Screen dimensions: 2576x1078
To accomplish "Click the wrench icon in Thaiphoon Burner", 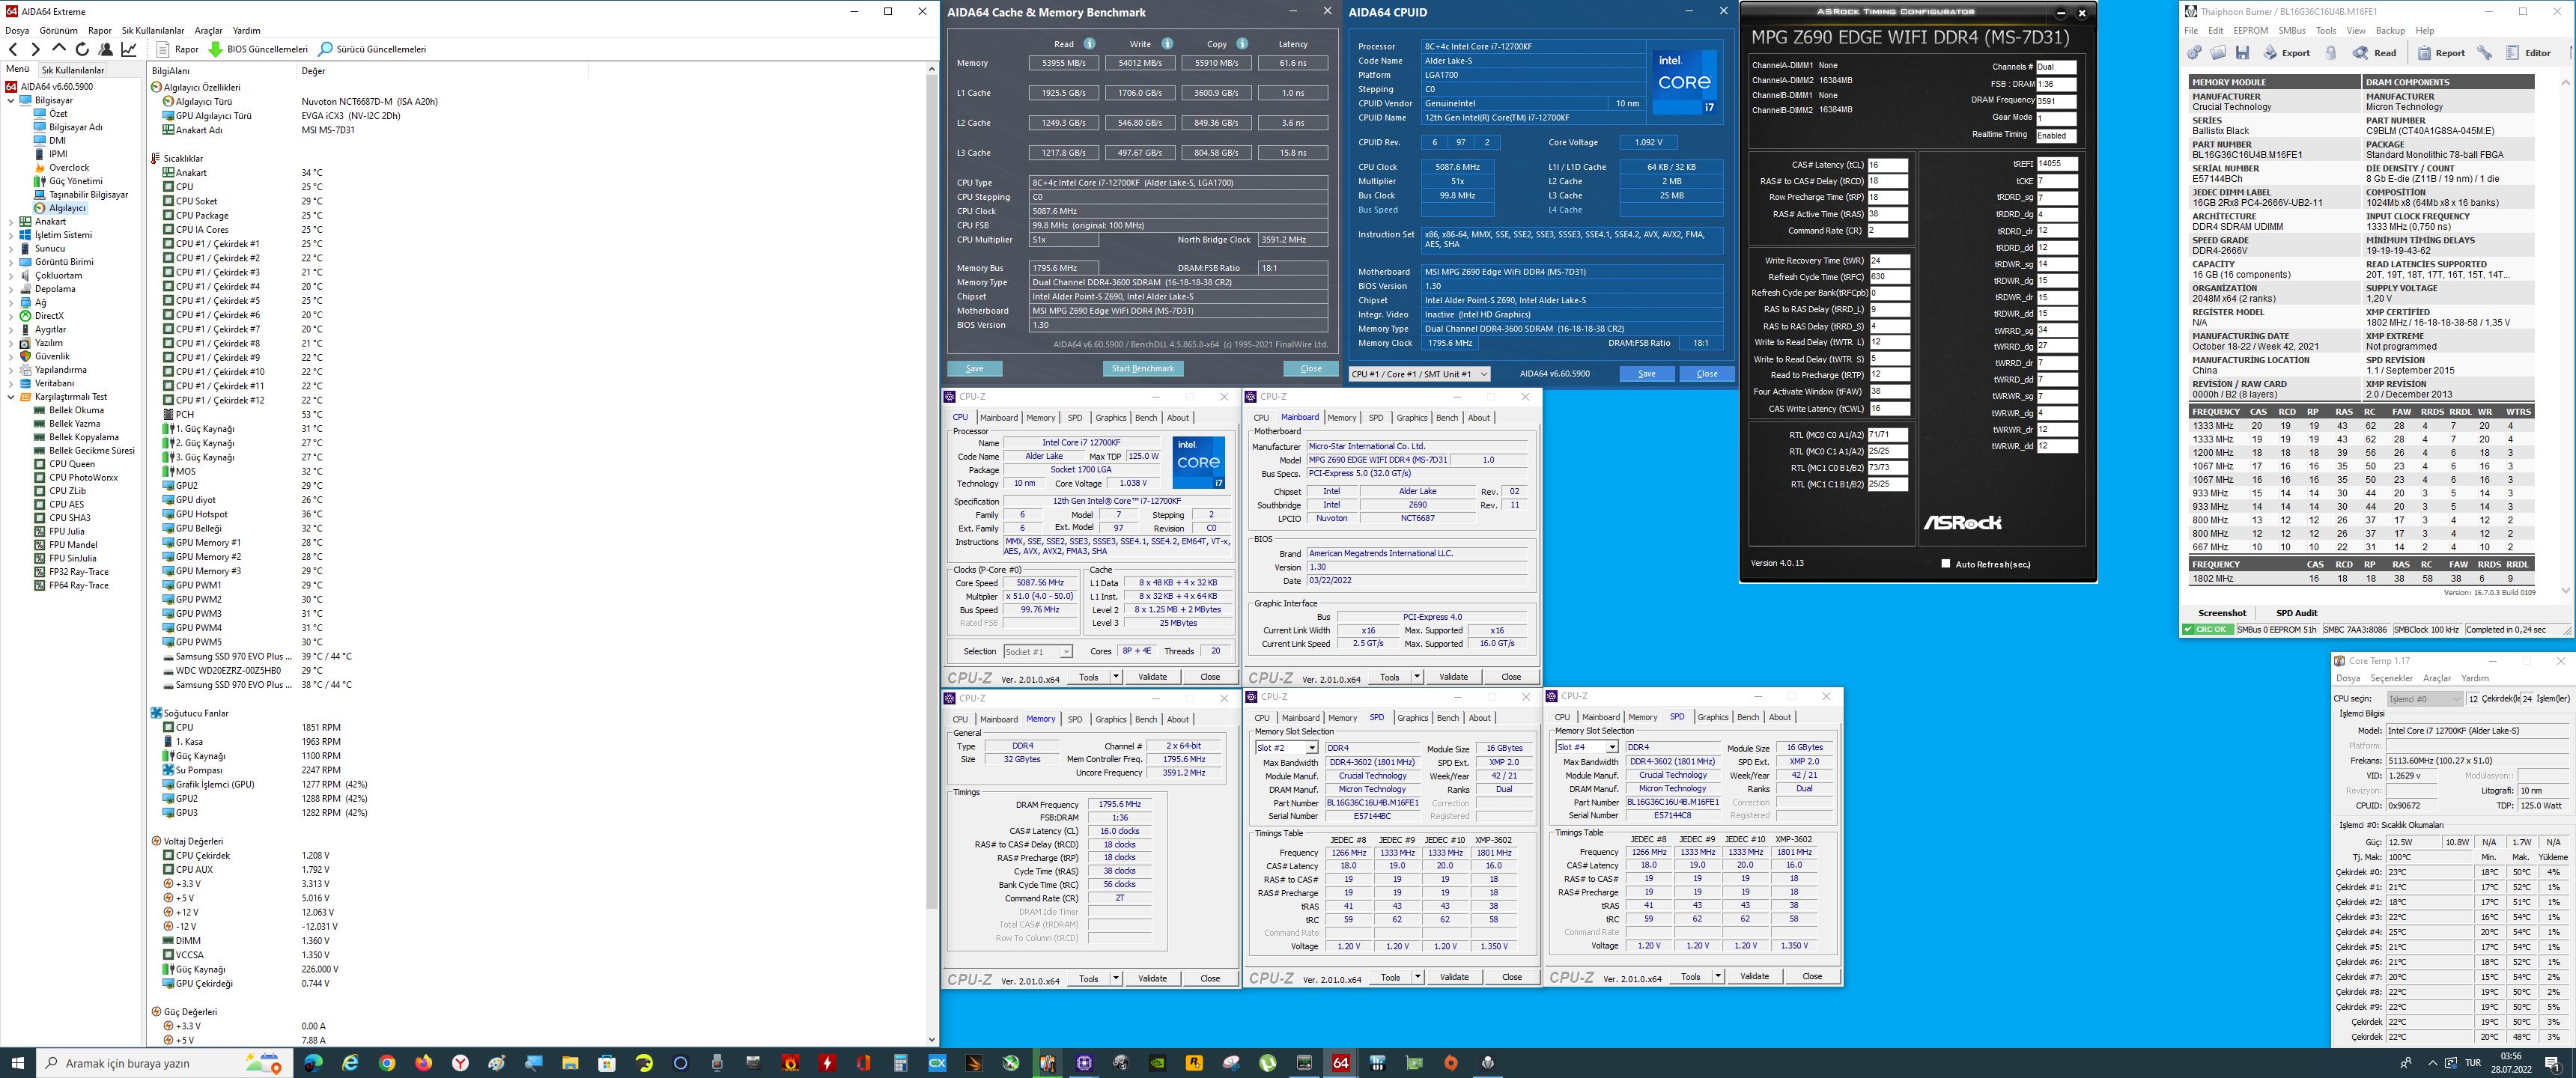I will click(x=2485, y=53).
